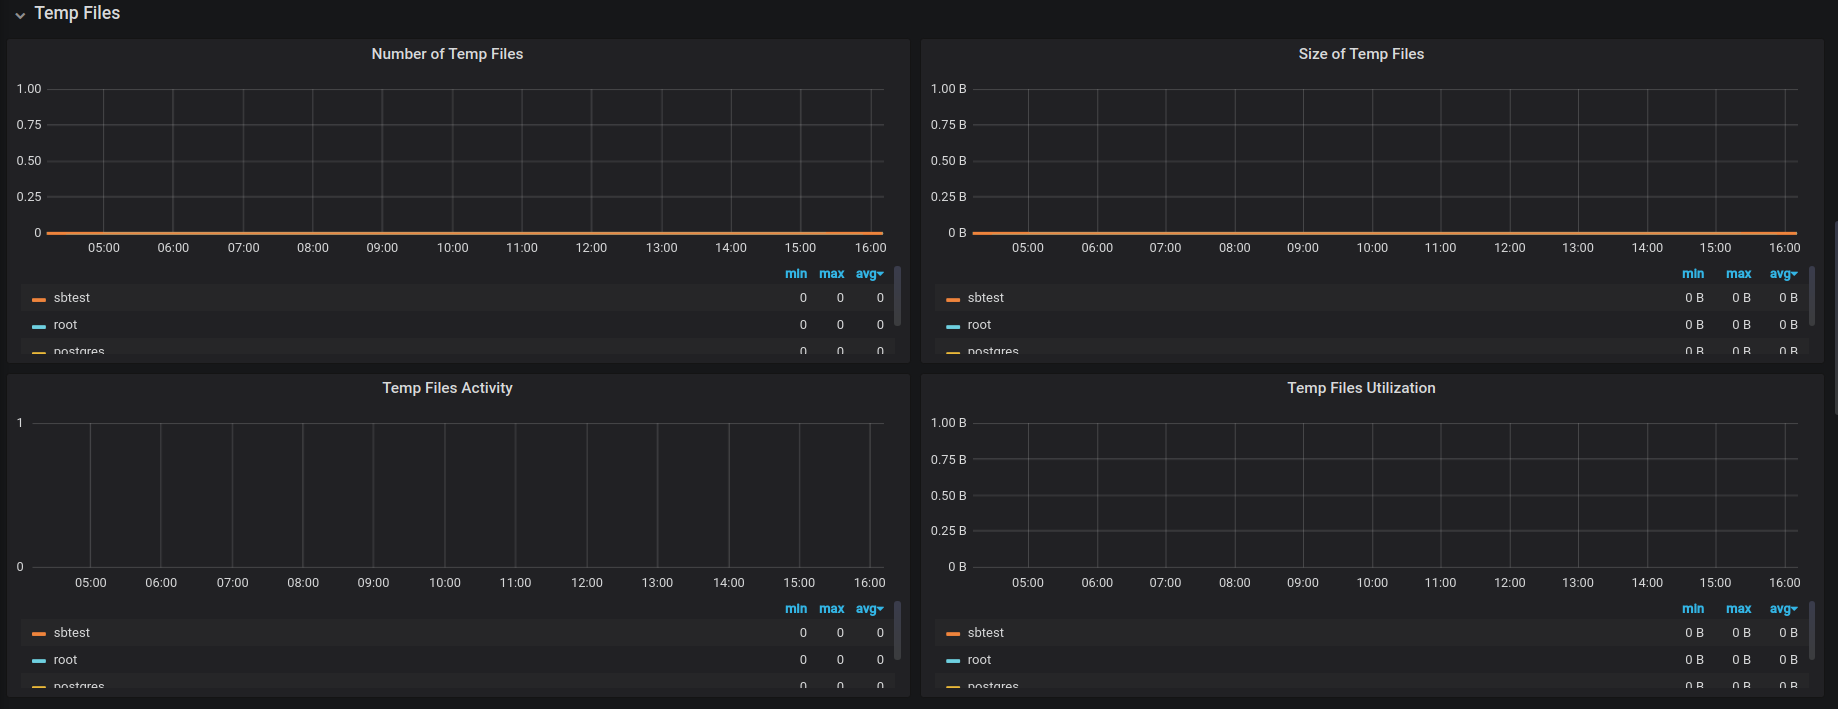The image size is (1838, 709).
Task: Click the Temp Files row title
Action: (77, 13)
